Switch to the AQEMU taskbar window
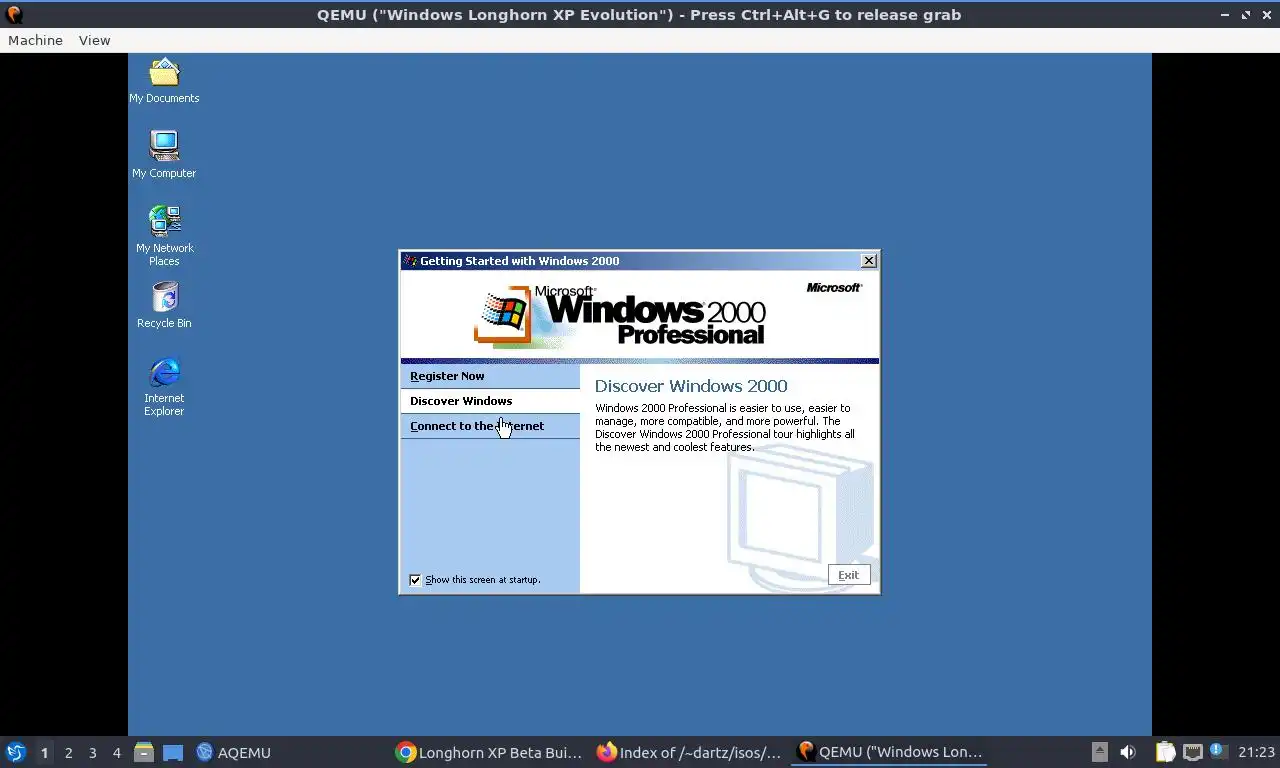The image size is (1280, 768). pos(233,752)
